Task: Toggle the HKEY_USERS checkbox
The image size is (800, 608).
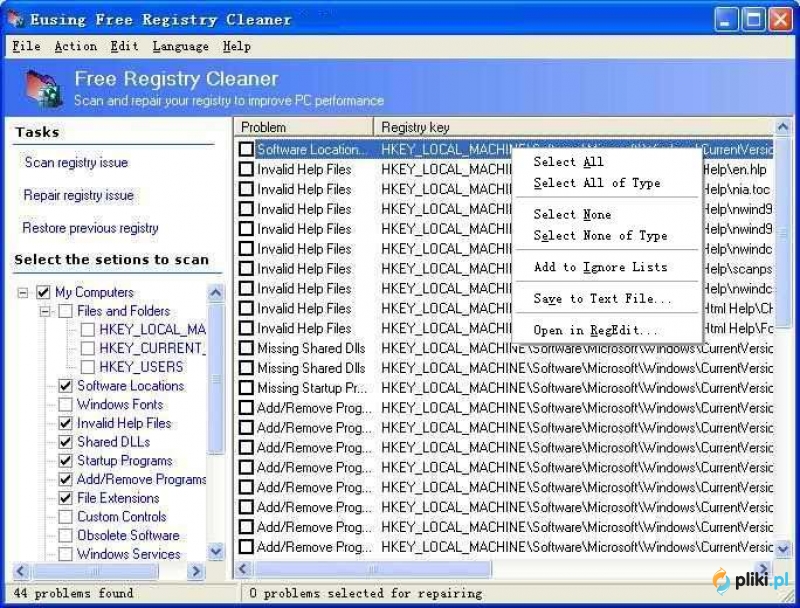Action: [x=88, y=367]
